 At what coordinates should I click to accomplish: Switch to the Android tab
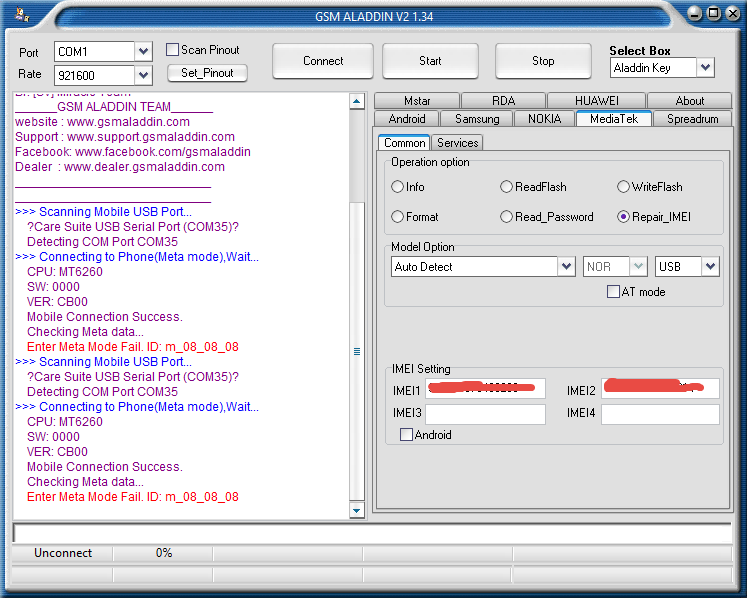407,119
